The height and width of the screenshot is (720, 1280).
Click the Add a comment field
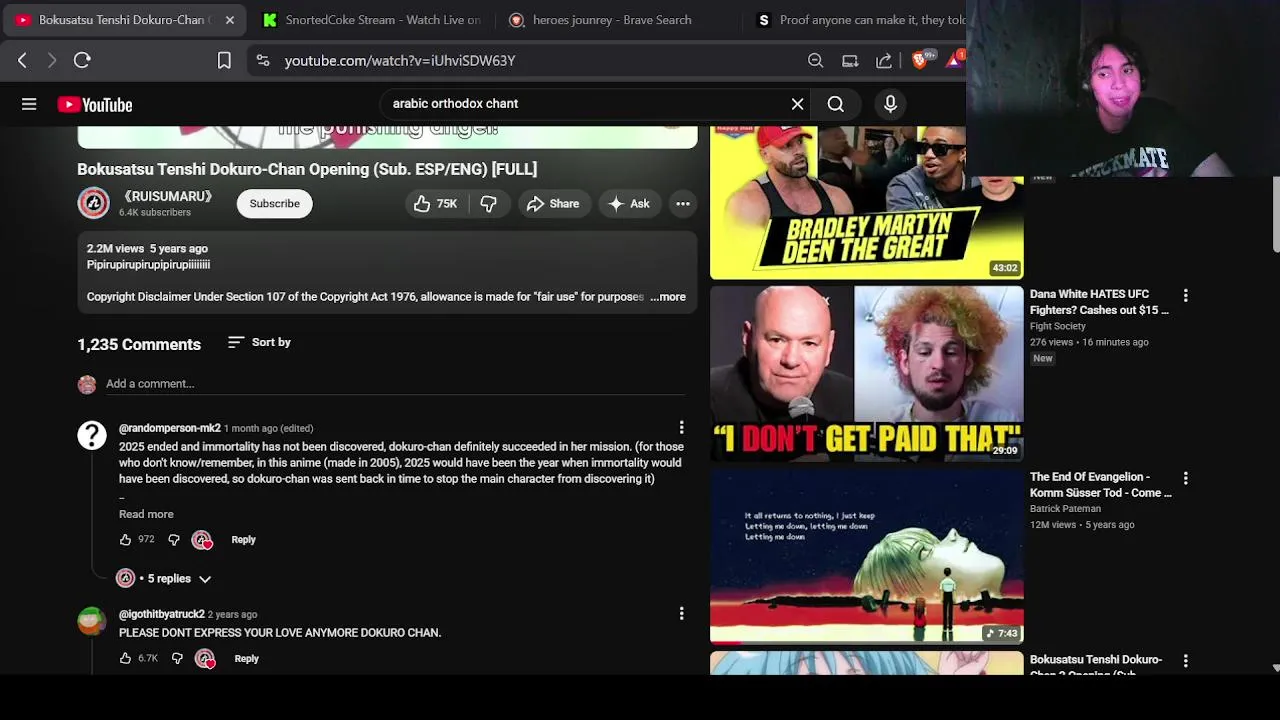pyautogui.click(x=395, y=384)
